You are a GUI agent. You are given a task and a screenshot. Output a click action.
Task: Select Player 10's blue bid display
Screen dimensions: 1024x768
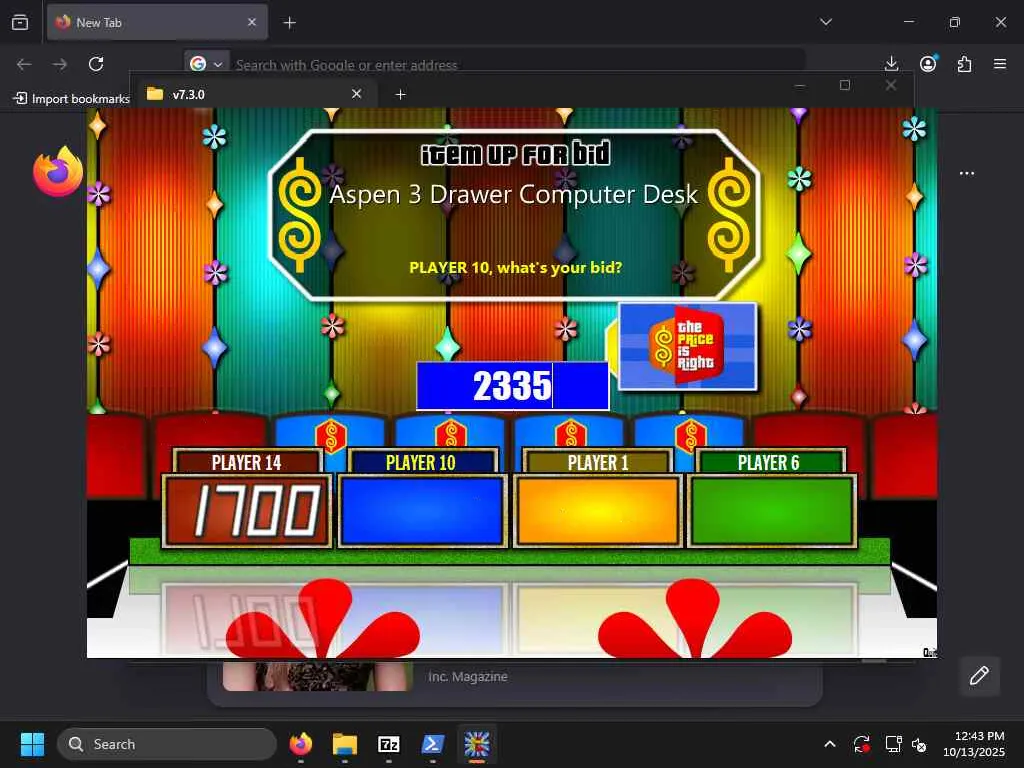click(x=422, y=511)
